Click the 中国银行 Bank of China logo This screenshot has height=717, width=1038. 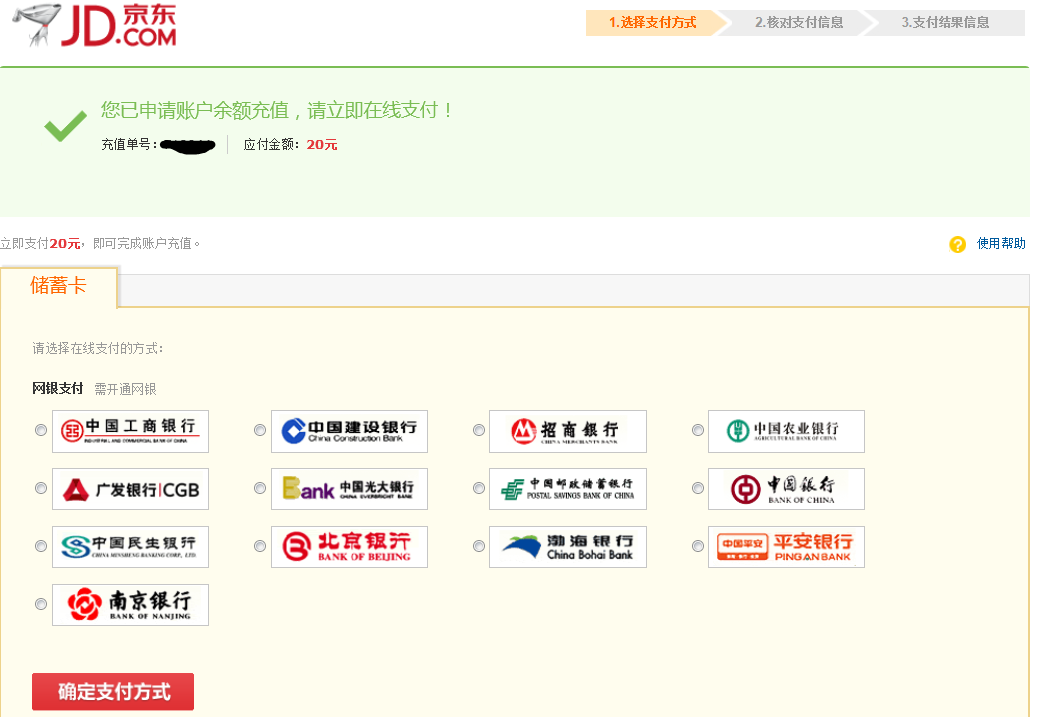(x=786, y=489)
